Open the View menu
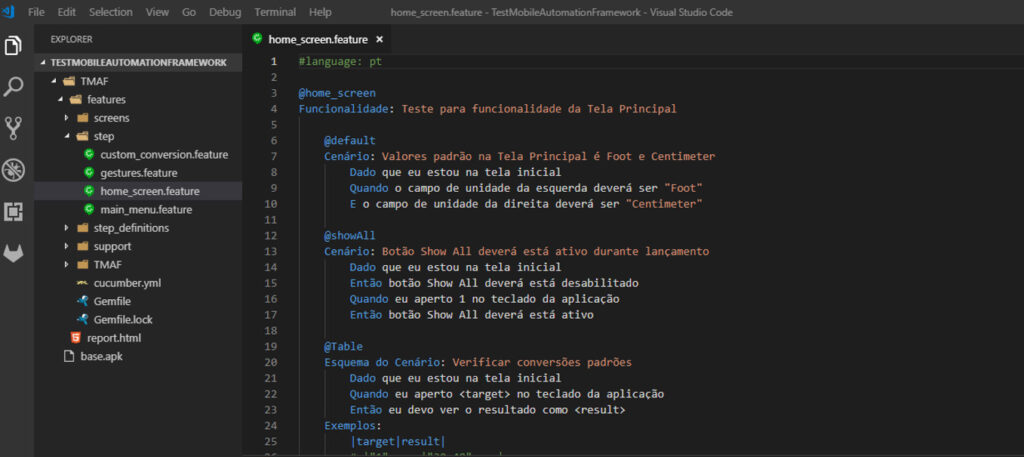The height and width of the screenshot is (457, 1024). 157,12
